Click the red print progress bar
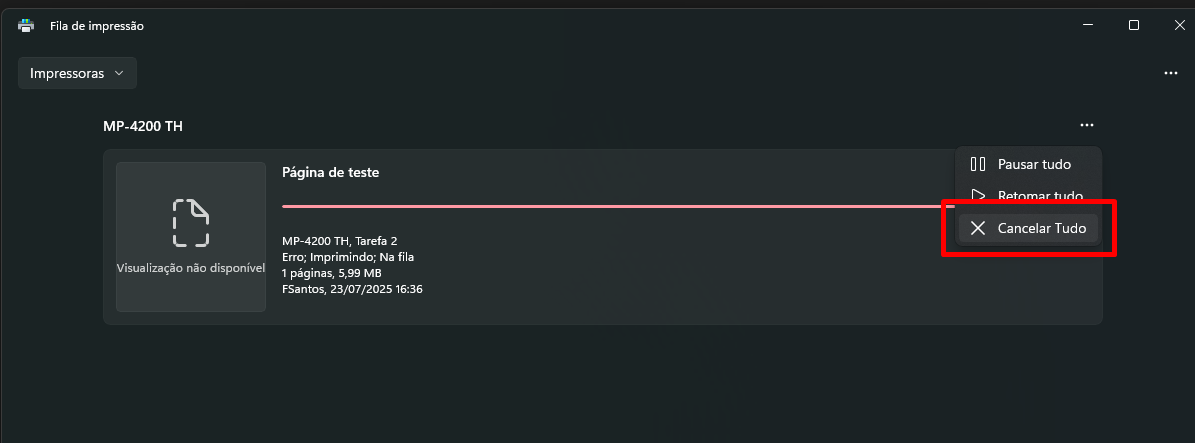 pyautogui.click(x=617, y=206)
